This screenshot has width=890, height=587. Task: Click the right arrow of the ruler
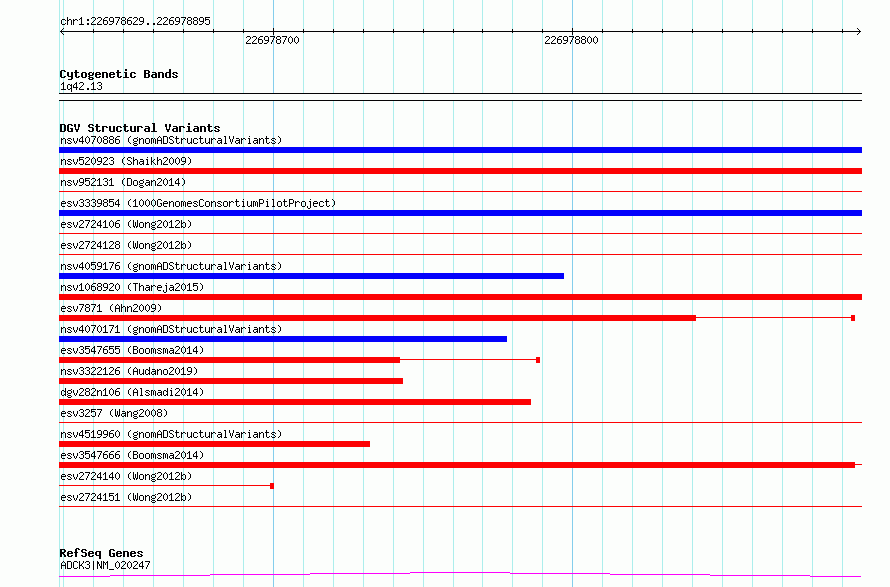[859, 31]
